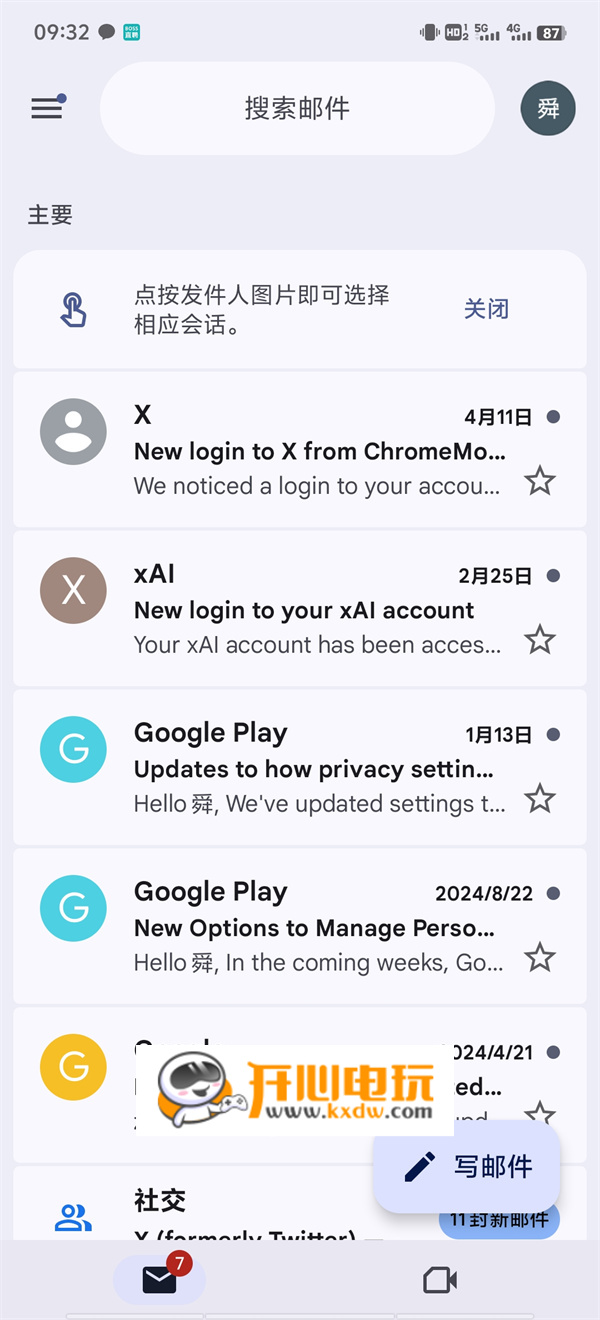Compose a new email with 写邮件
This screenshot has height=1320, width=600.
point(467,1166)
